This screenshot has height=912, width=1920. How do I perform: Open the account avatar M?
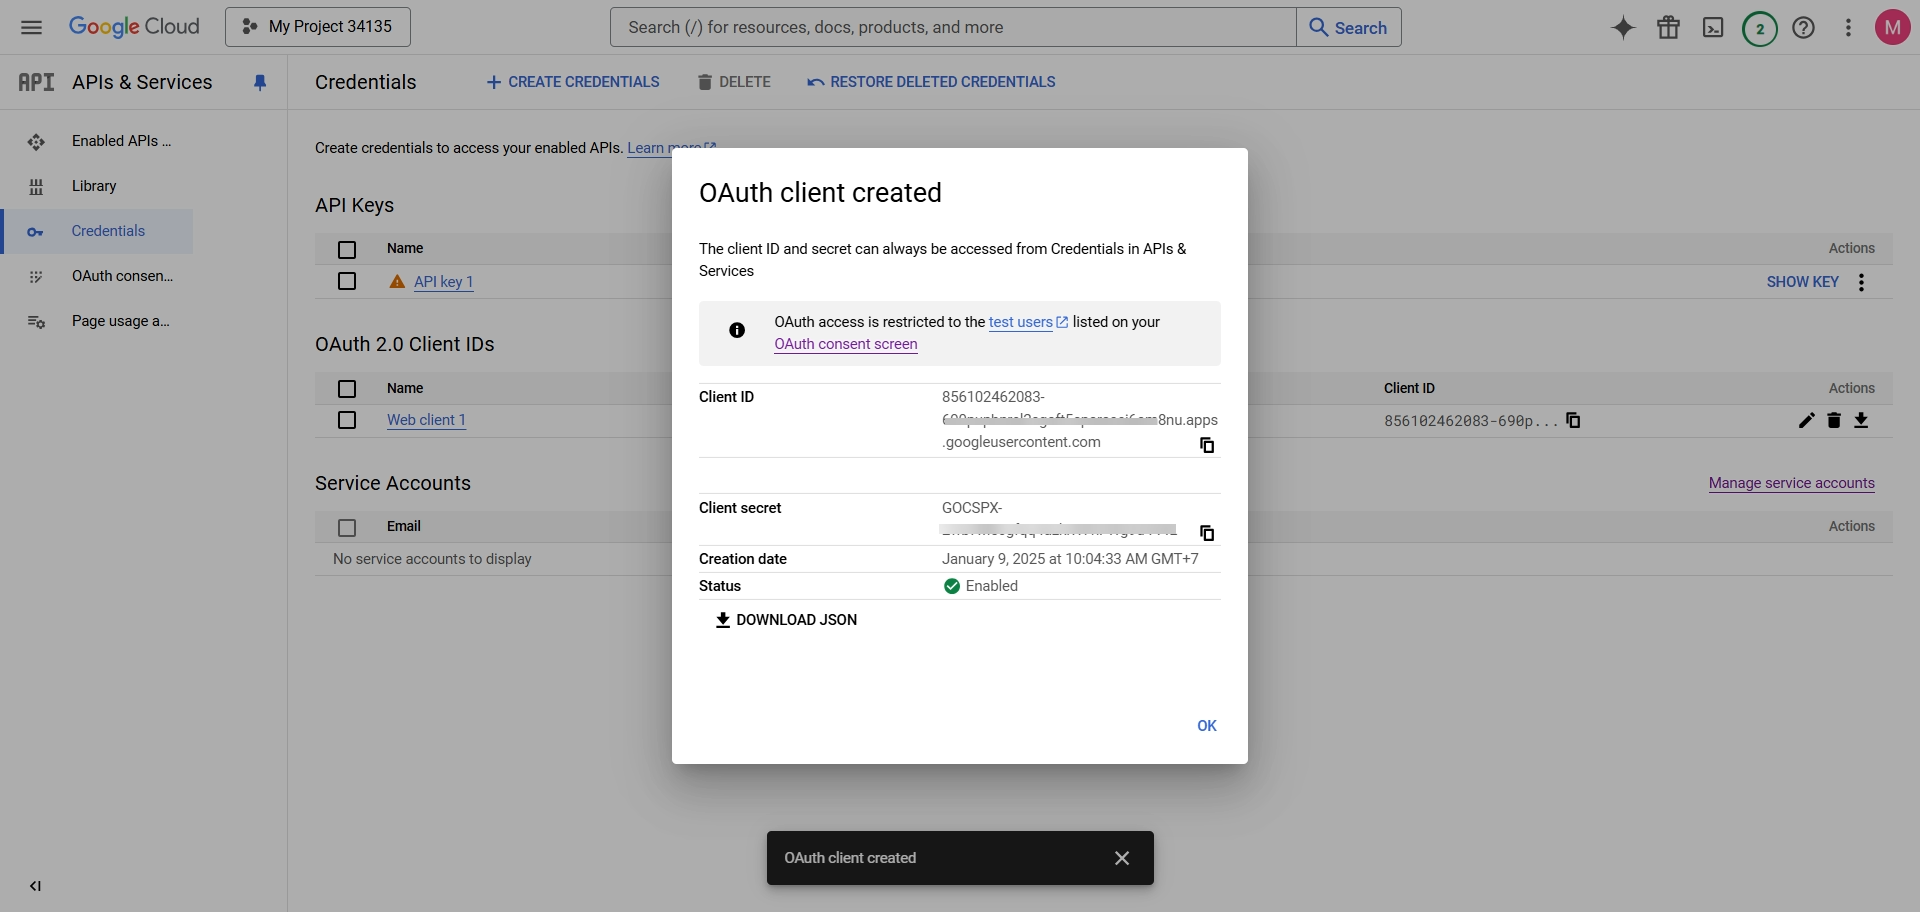(1892, 28)
